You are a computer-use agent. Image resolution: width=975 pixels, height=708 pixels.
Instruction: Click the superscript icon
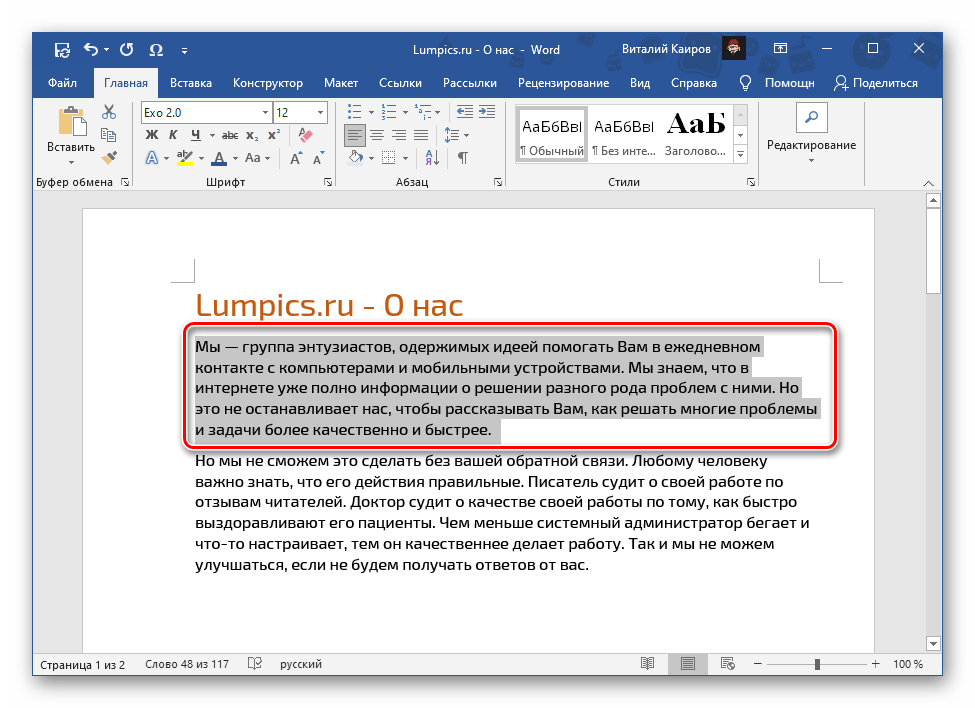274,133
